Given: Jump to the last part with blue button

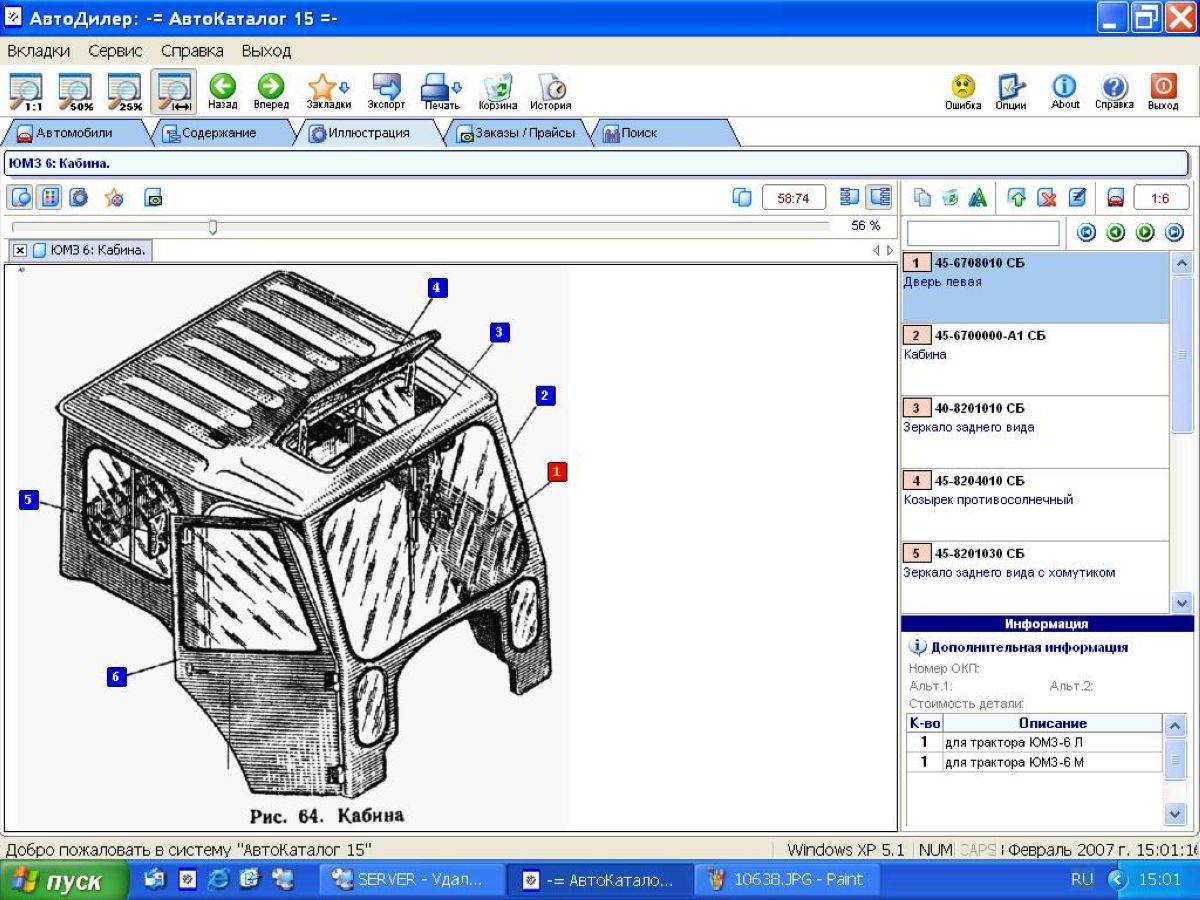Looking at the screenshot, I should 1174,233.
